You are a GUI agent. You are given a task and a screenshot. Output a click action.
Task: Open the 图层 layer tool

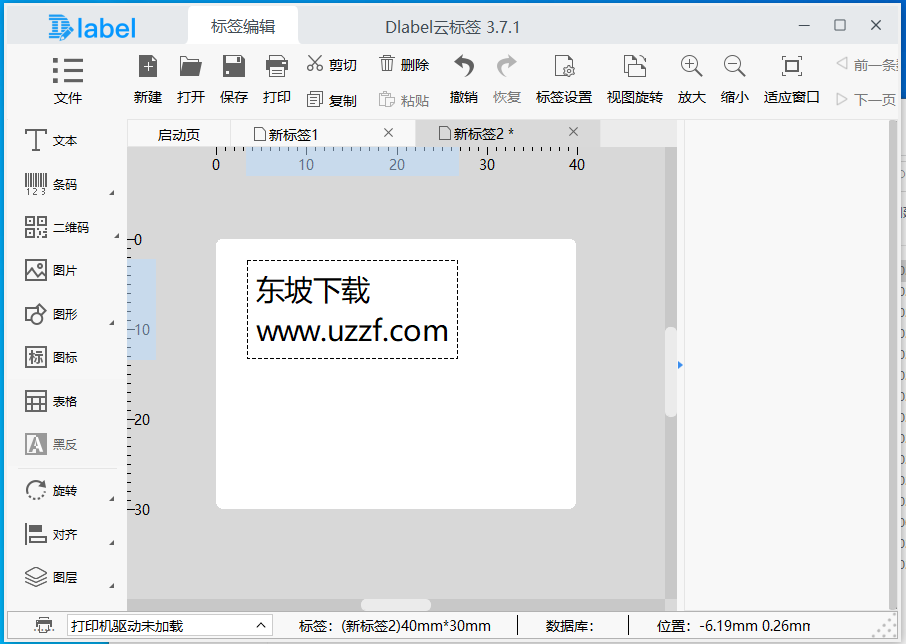pos(51,577)
